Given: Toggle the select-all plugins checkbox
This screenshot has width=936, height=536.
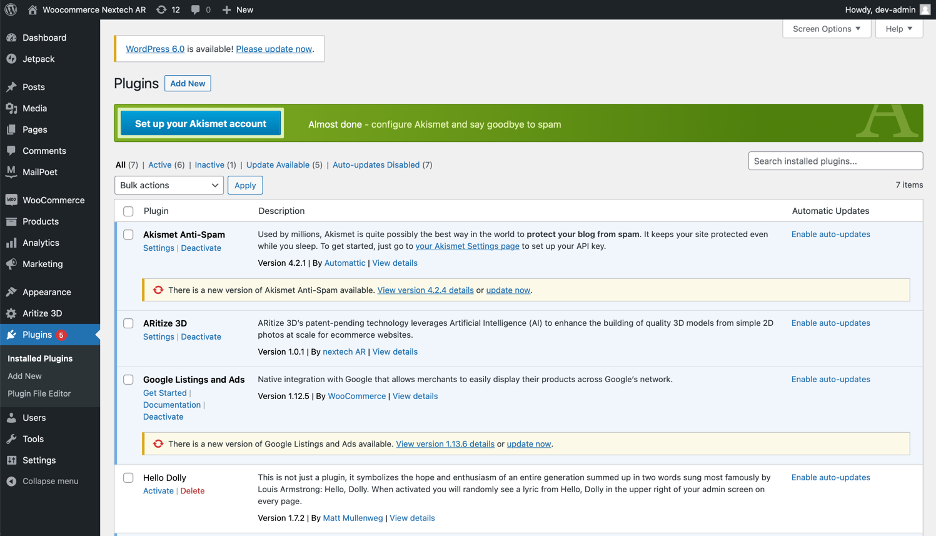Looking at the screenshot, I should pos(128,211).
